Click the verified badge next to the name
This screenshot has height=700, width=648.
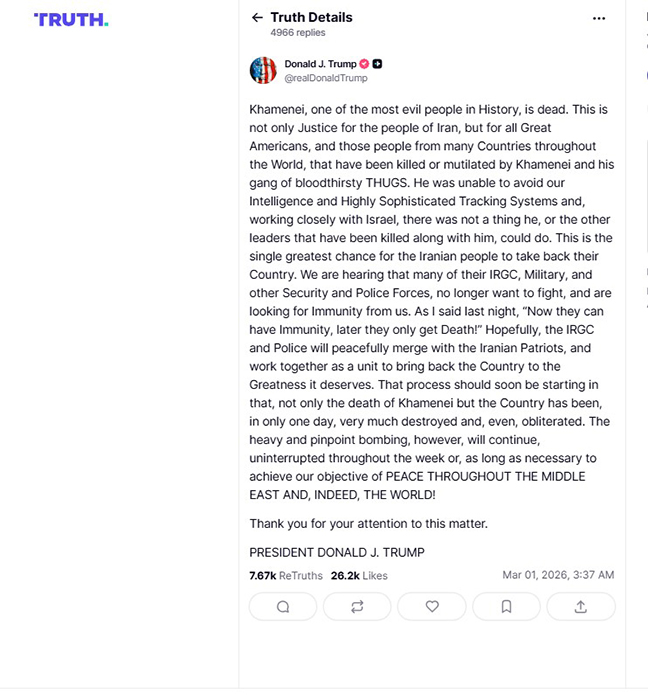click(365, 64)
